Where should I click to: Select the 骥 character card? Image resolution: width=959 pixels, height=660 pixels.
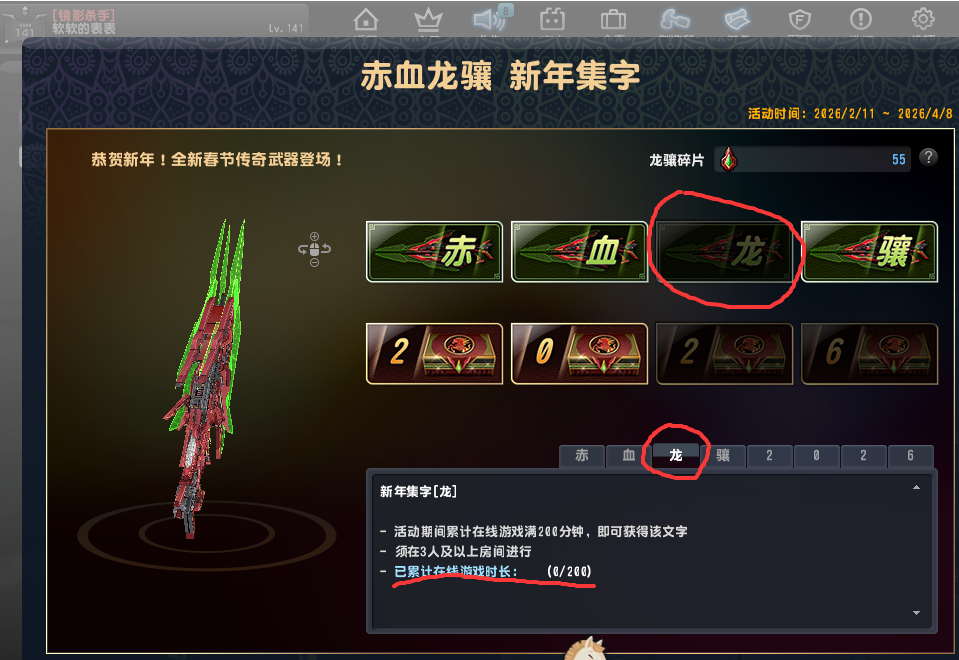tap(869, 251)
